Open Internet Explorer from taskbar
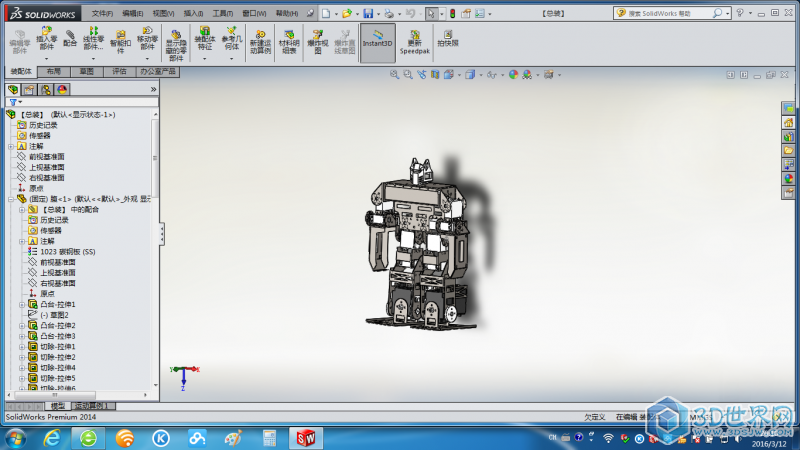The height and width of the screenshot is (450, 800). pyautogui.click(x=52, y=438)
